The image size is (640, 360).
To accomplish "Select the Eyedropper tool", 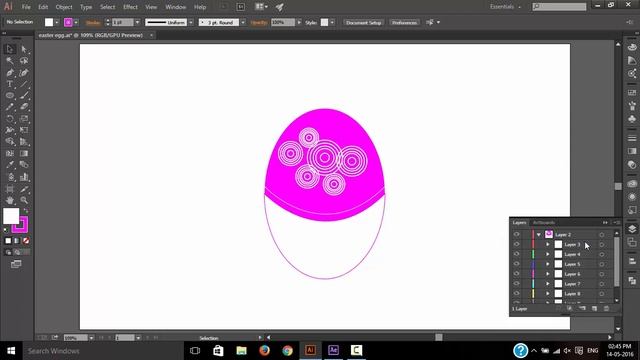I will [10, 165].
